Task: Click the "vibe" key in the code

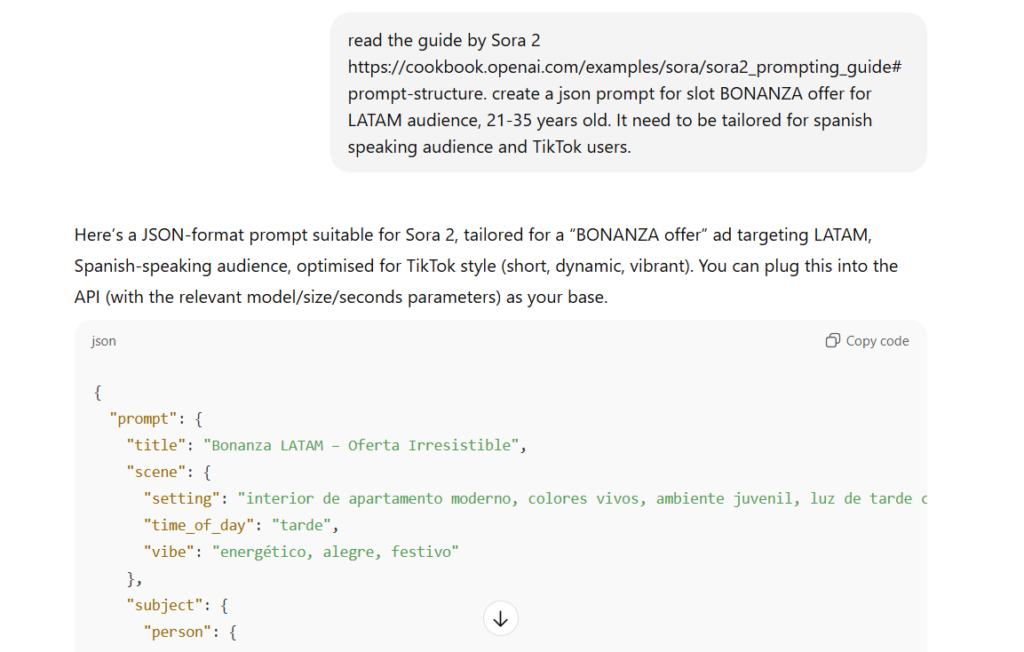Action: (x=169, y=551)
